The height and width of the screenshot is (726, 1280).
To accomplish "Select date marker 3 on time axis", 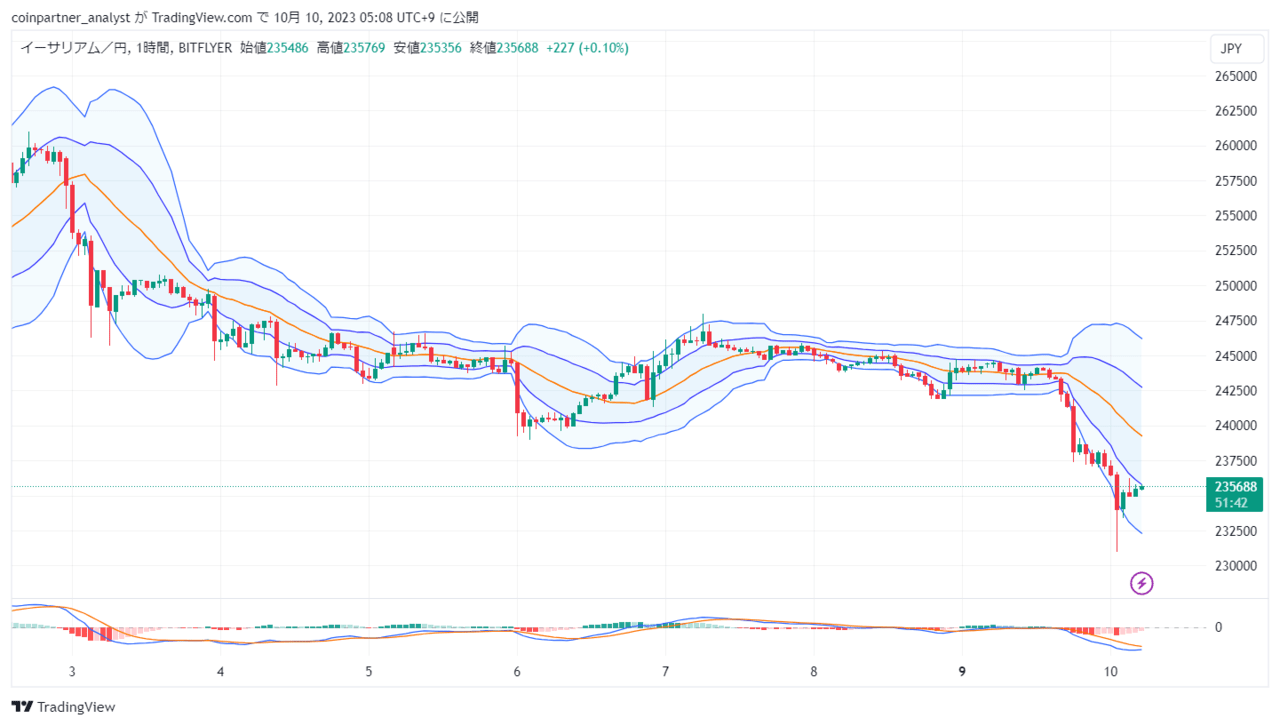I will coord(72,672).
